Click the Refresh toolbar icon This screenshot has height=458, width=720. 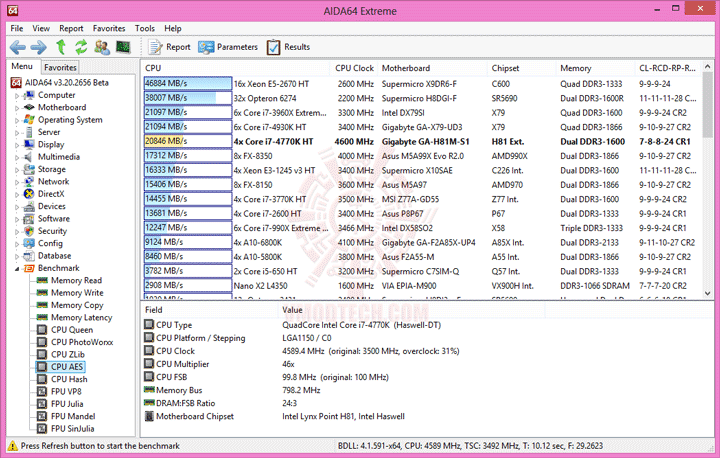(x=81, y=47)
